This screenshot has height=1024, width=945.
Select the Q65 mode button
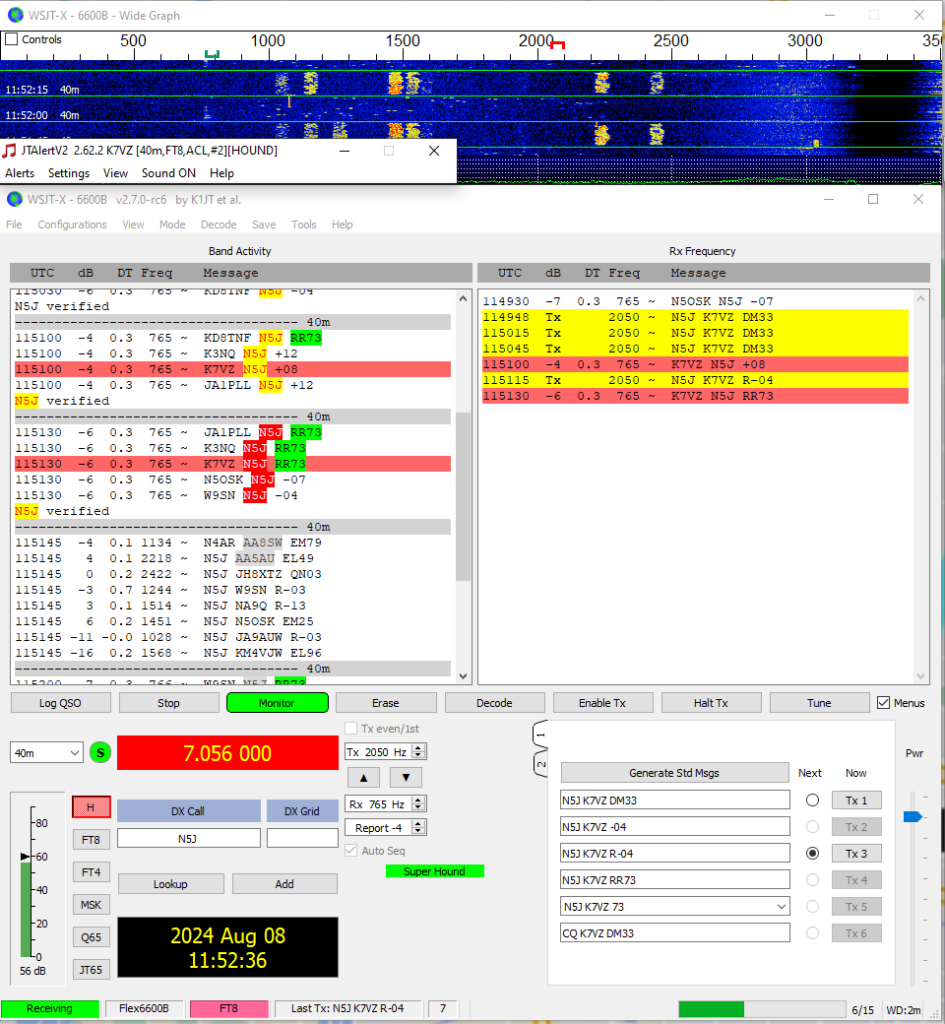91,937
